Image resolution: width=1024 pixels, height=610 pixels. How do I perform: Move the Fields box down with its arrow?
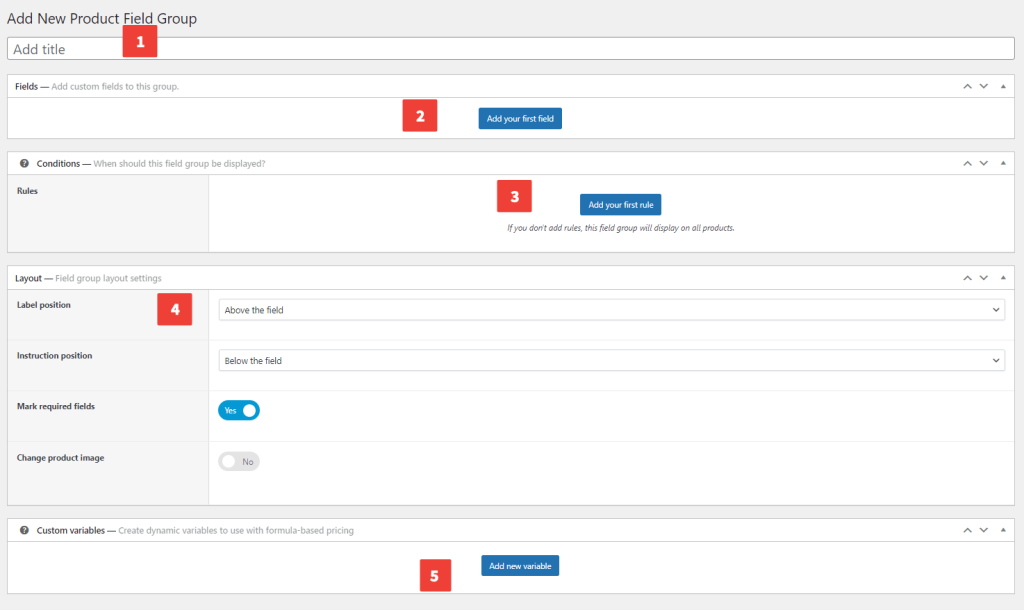pos(984,86)
